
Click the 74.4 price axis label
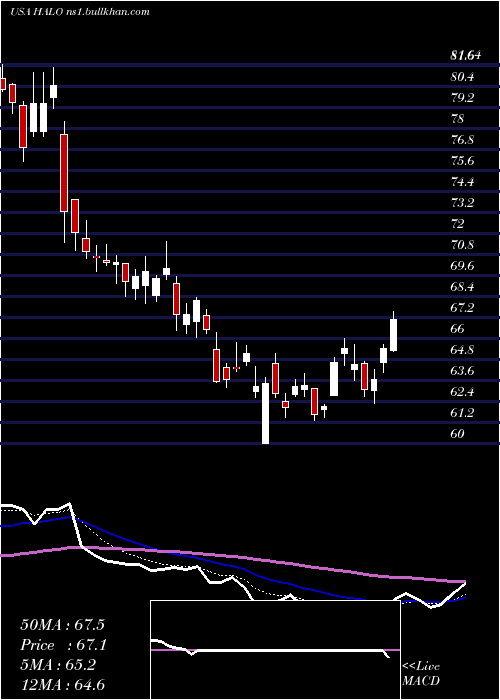pyautogui.click(x=462, y=182)
